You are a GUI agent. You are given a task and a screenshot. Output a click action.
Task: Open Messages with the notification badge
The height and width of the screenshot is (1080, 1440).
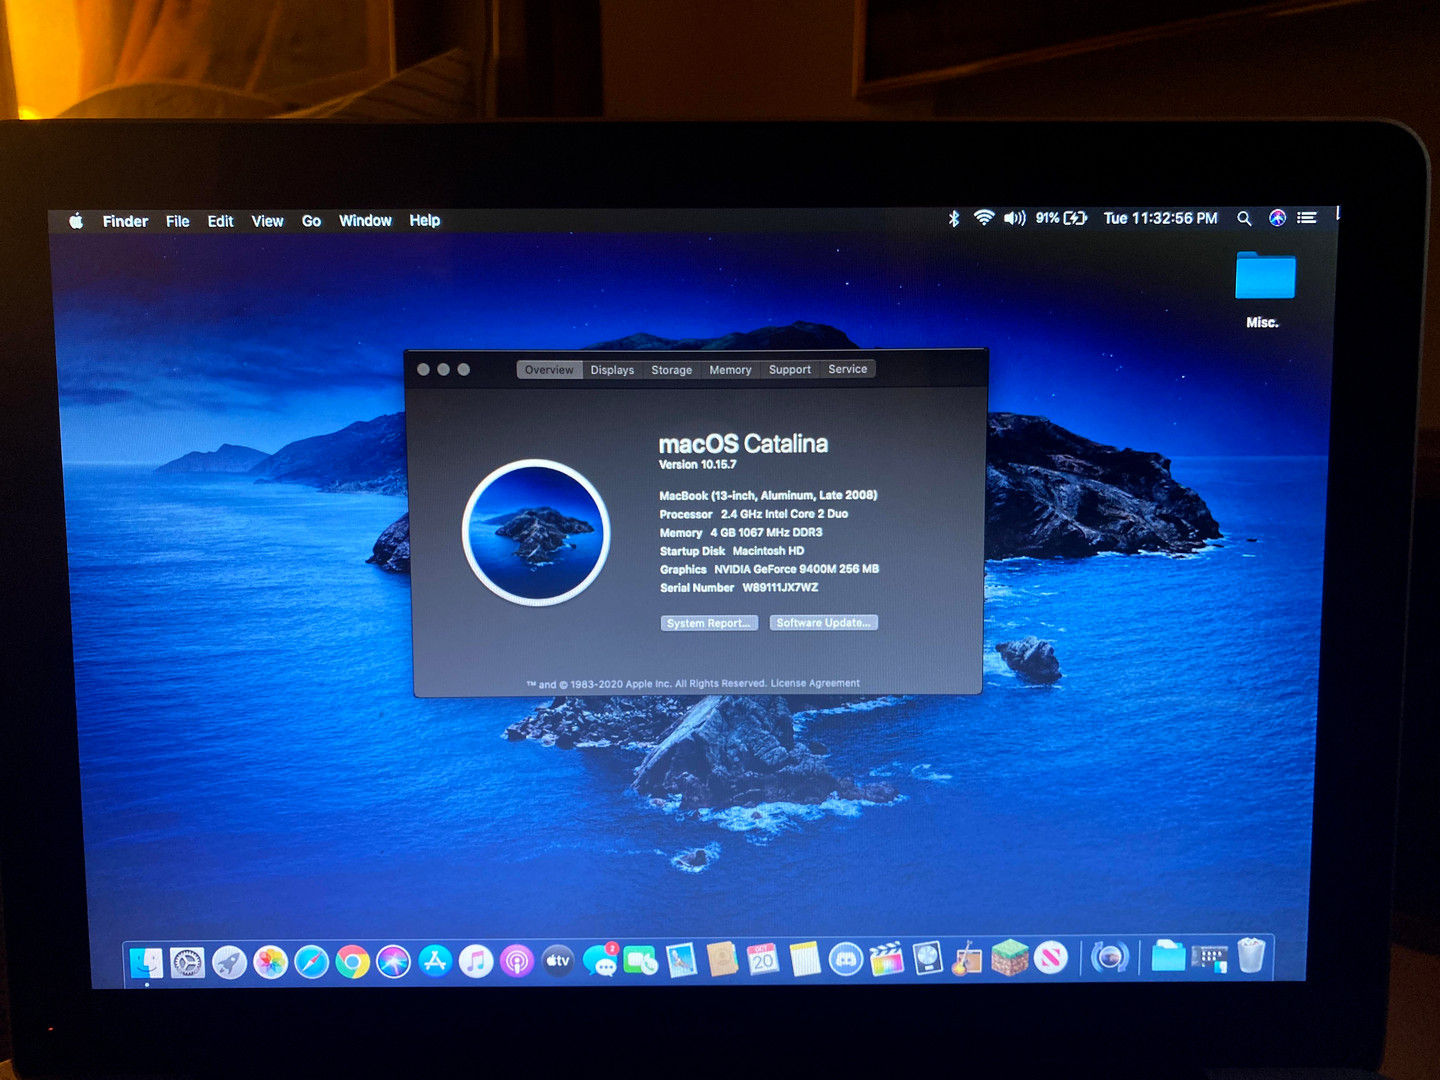click(x=600, y=960)
